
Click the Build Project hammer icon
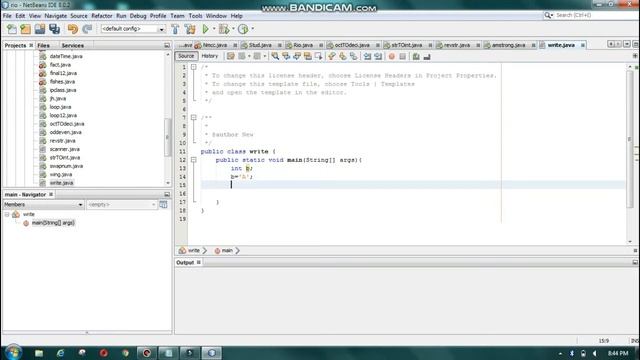coord(175,29)
